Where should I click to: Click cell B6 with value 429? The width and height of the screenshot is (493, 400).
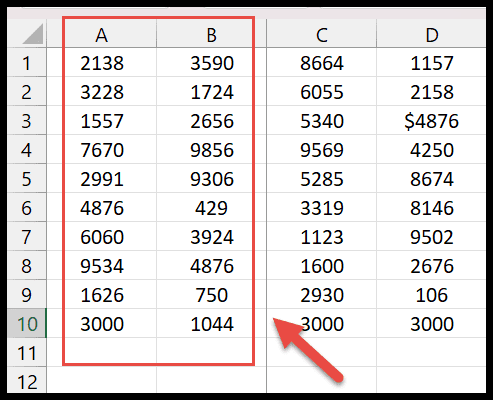click(x=212, y=207)
